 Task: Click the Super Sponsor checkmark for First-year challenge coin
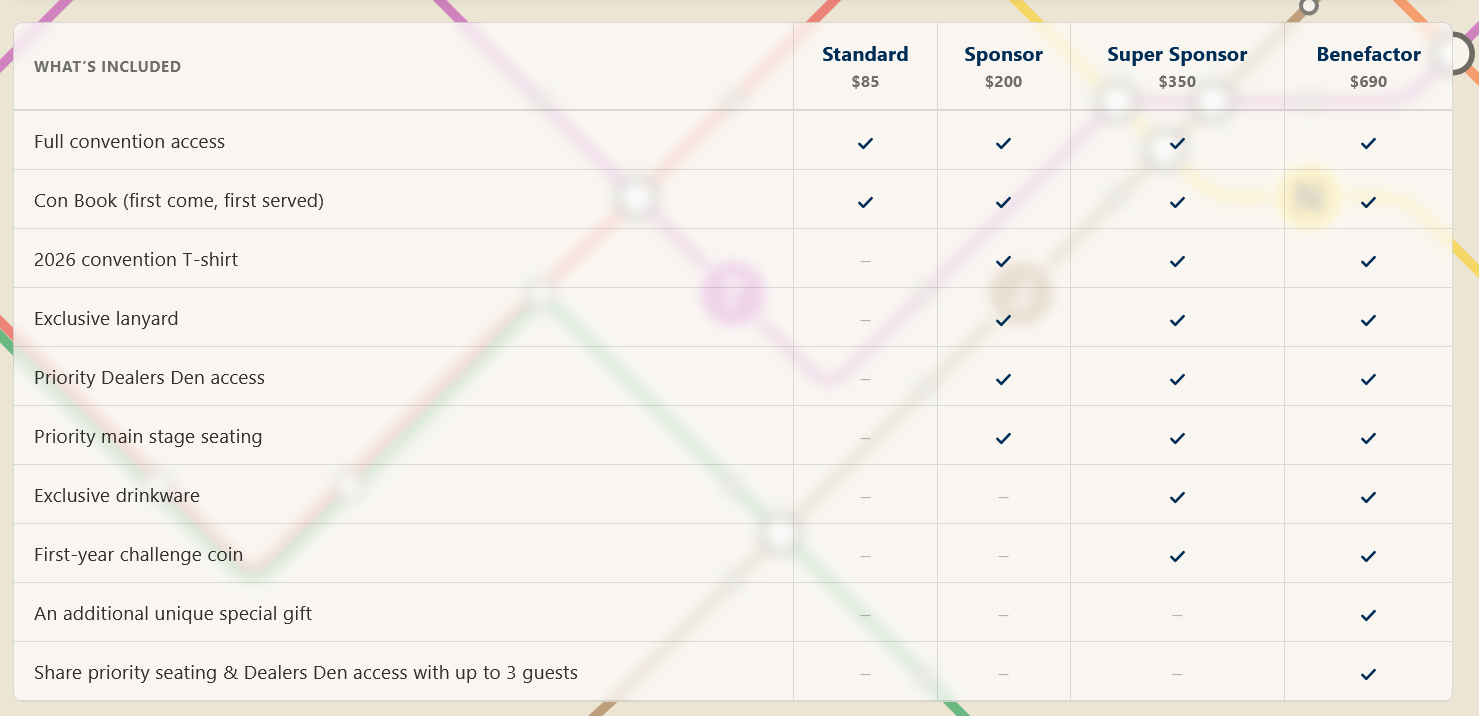[1177, 556]
